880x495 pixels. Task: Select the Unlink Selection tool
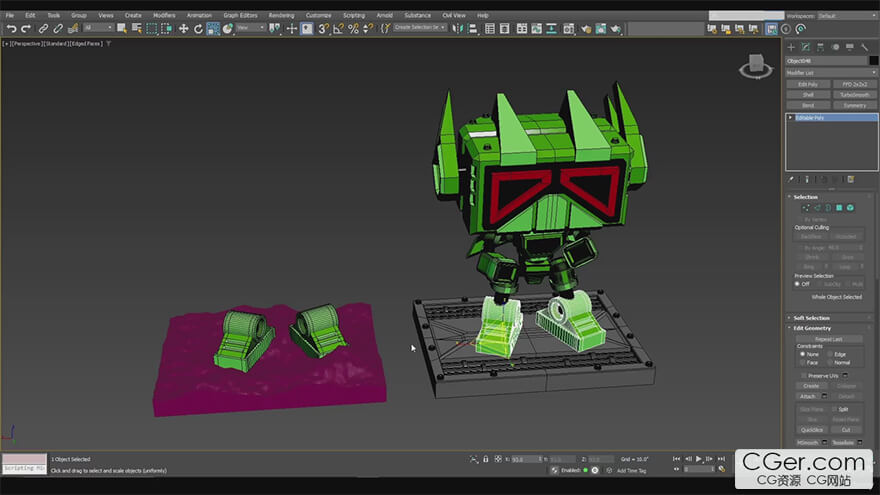[58, 28]
